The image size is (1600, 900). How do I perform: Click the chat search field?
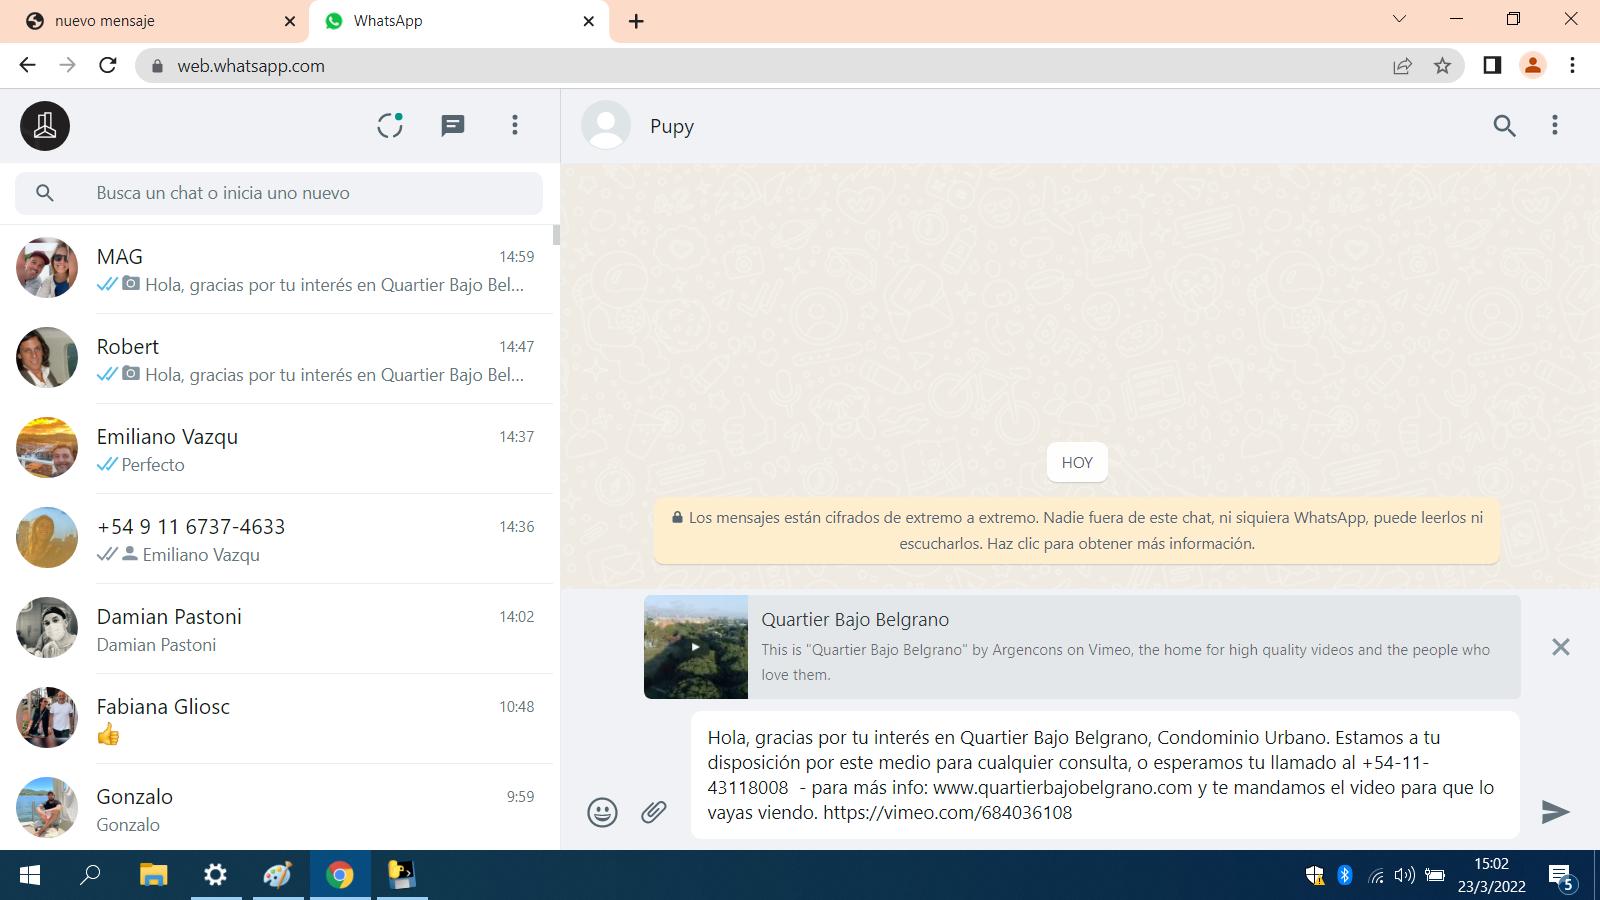[279, 193]
